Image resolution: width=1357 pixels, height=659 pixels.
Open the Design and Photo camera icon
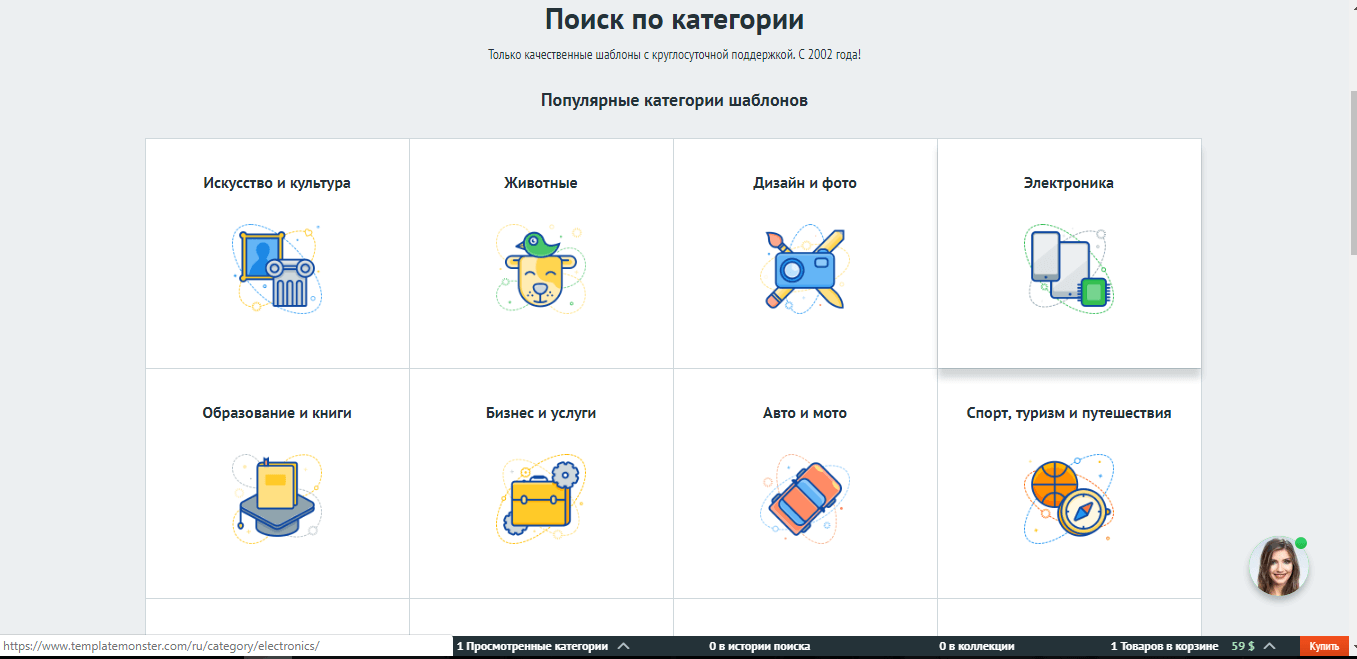pos(805,269)
